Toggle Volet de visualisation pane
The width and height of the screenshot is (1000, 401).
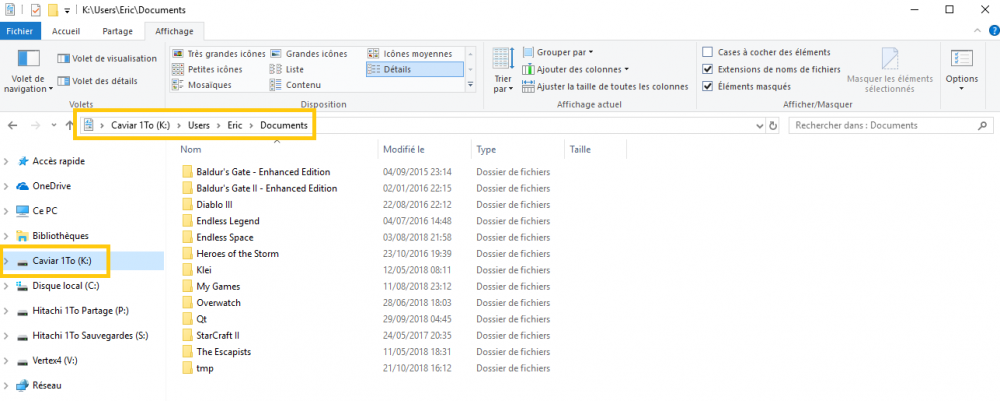(107, 59)
